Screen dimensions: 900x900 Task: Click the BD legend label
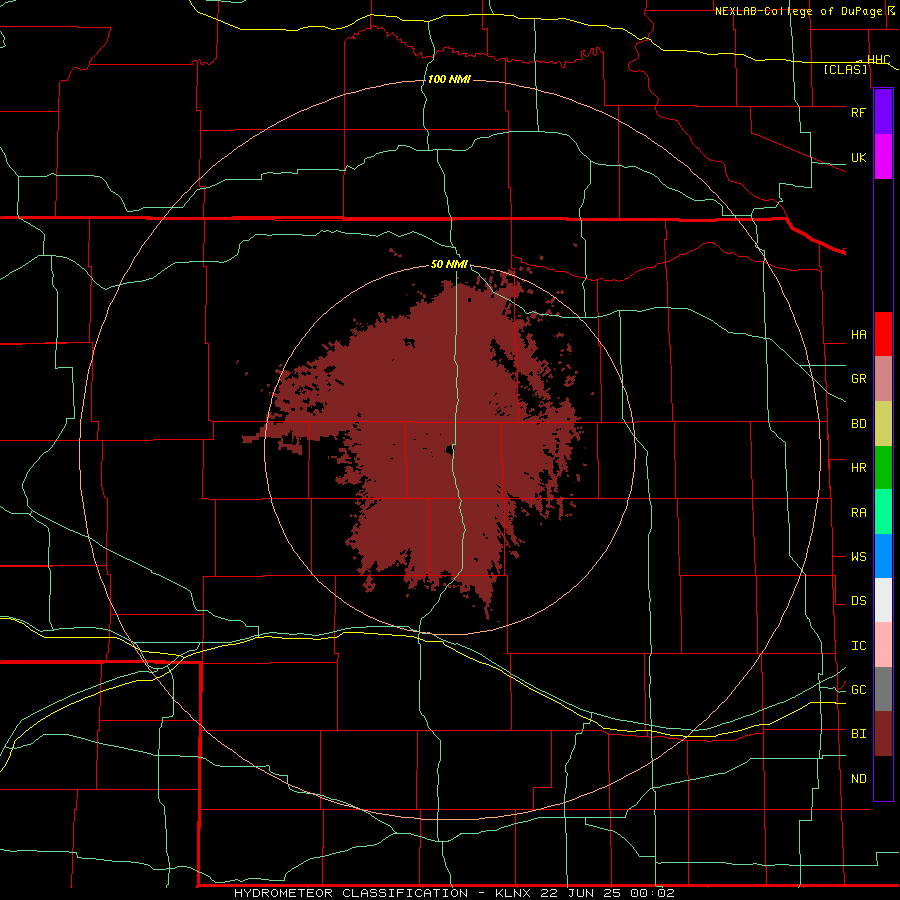tap(858, 424)
